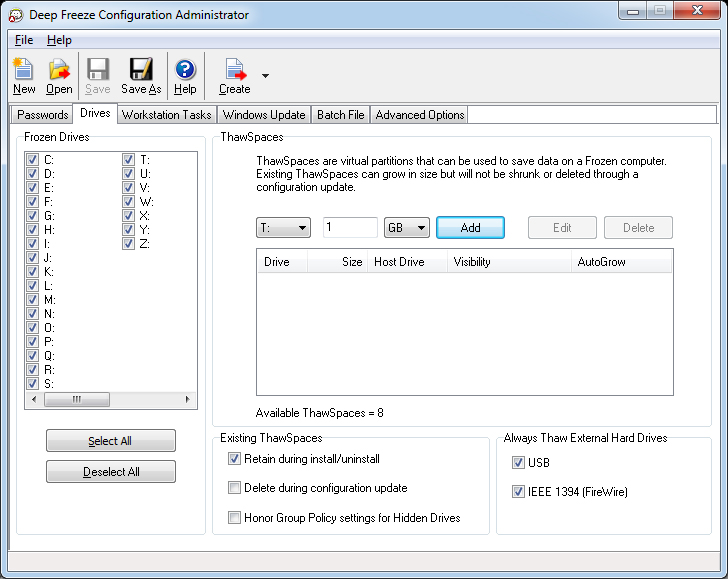Uncheck Retain during install/uninstall
The image size is (728, 579).
click(234, 459)
